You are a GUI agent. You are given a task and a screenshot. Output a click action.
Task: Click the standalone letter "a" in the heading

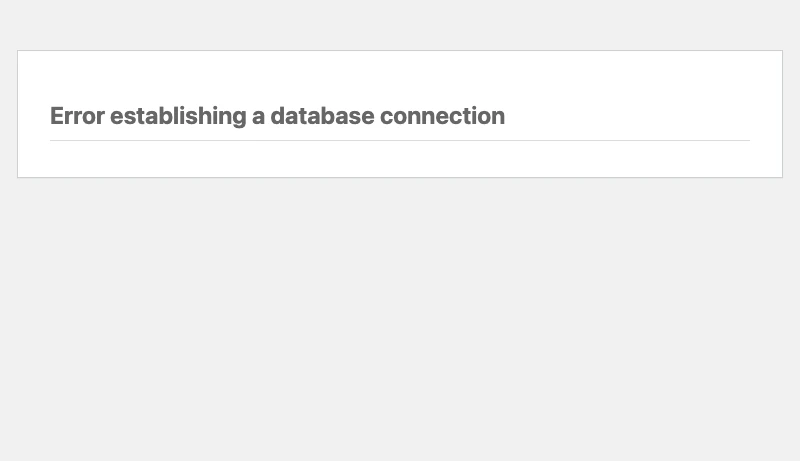[x=258, y=117]
